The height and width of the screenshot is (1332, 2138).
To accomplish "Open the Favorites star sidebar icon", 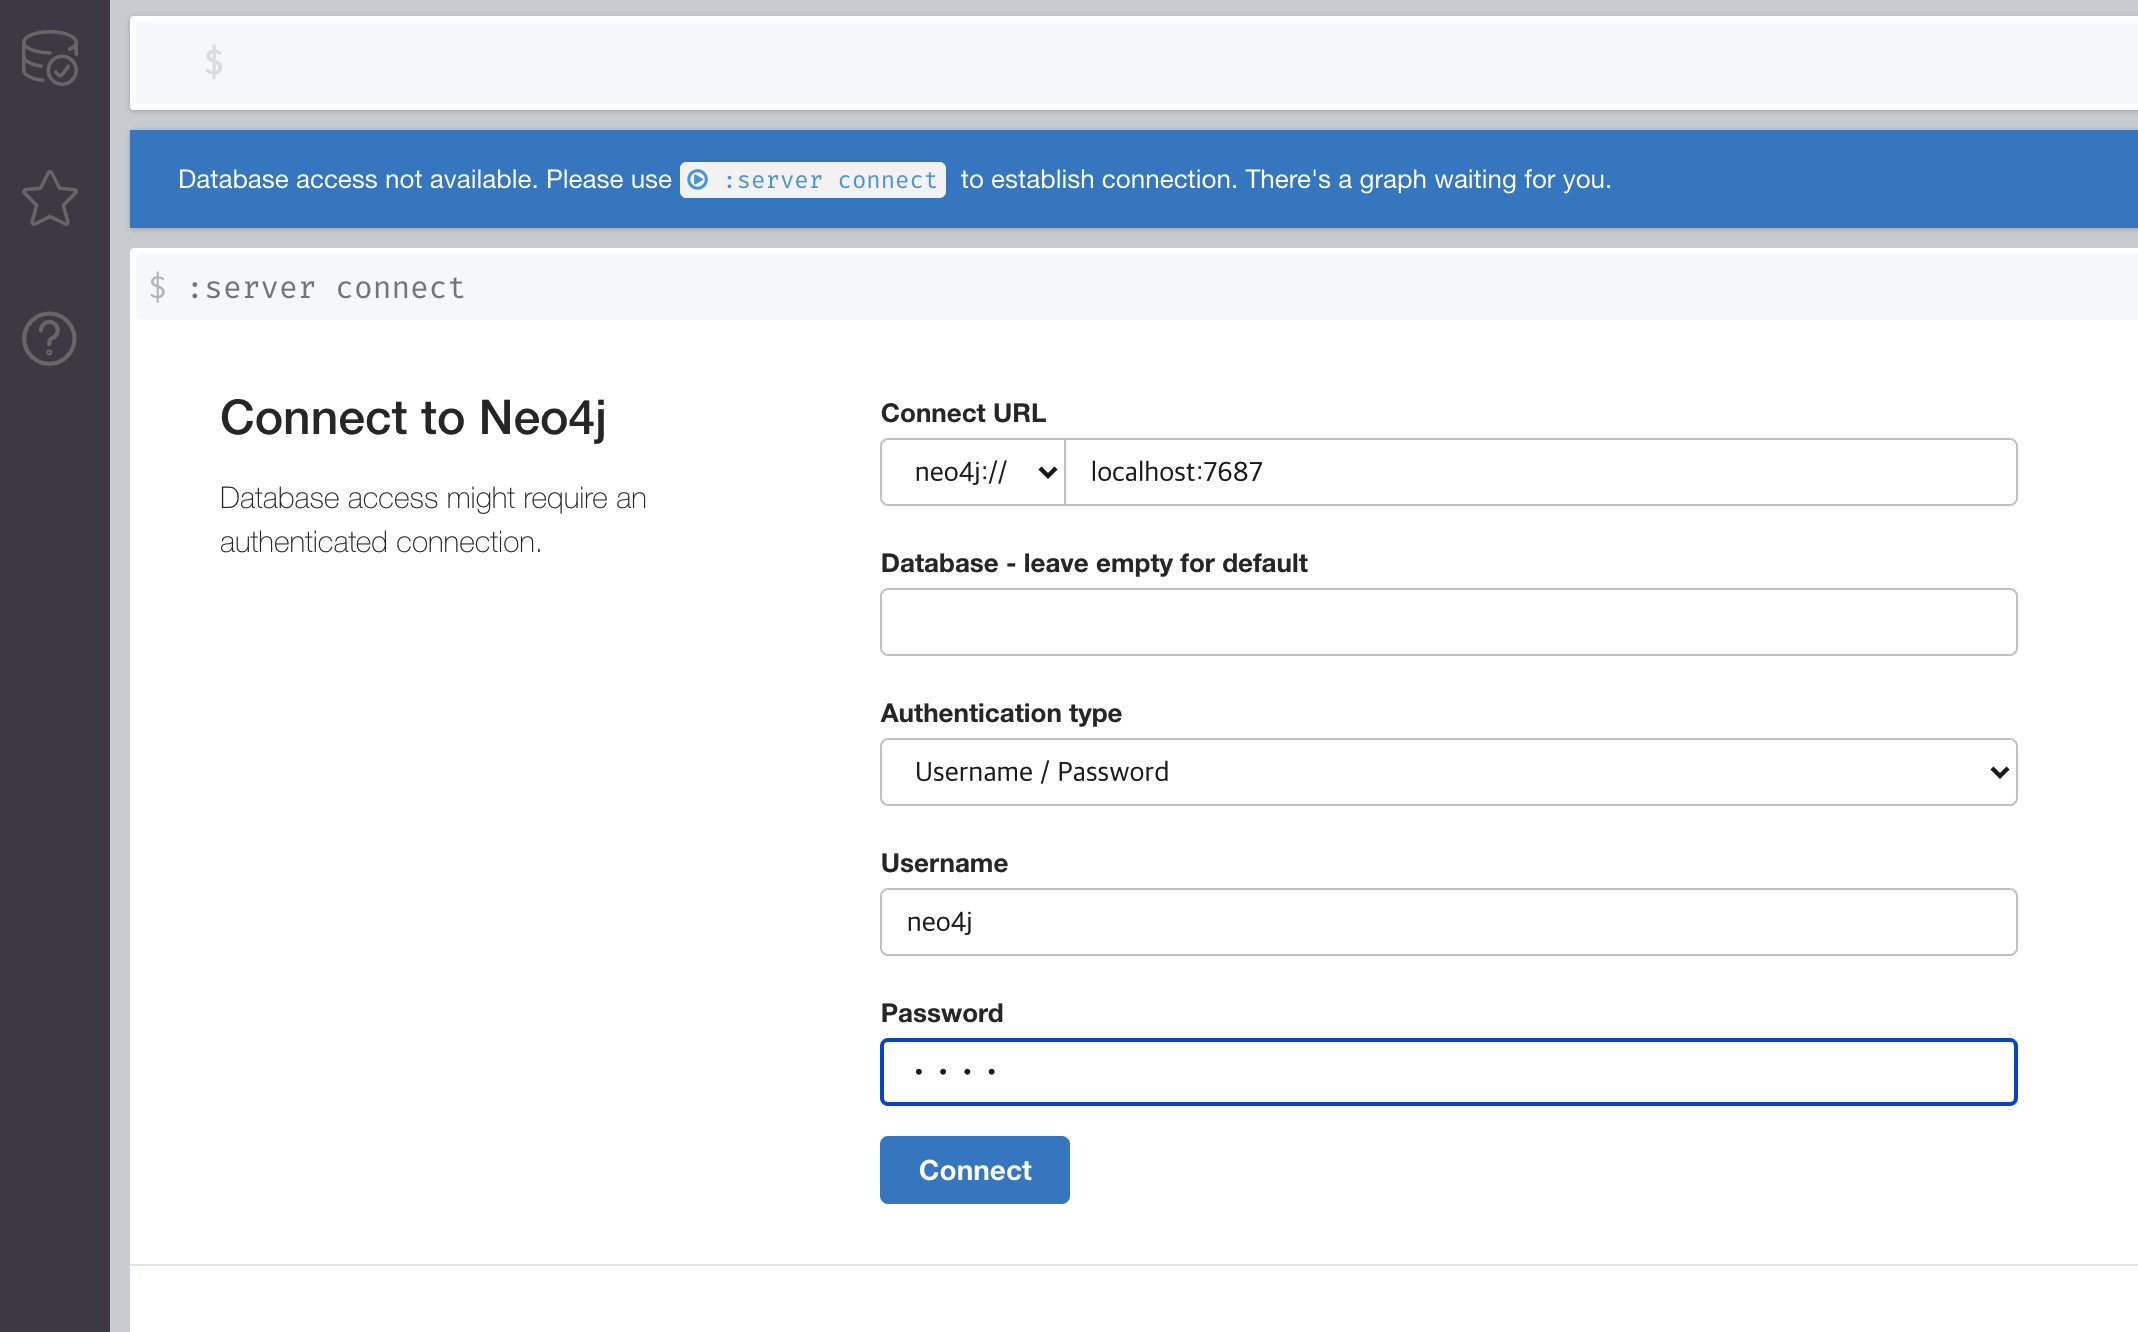I will tap(50, 198).
